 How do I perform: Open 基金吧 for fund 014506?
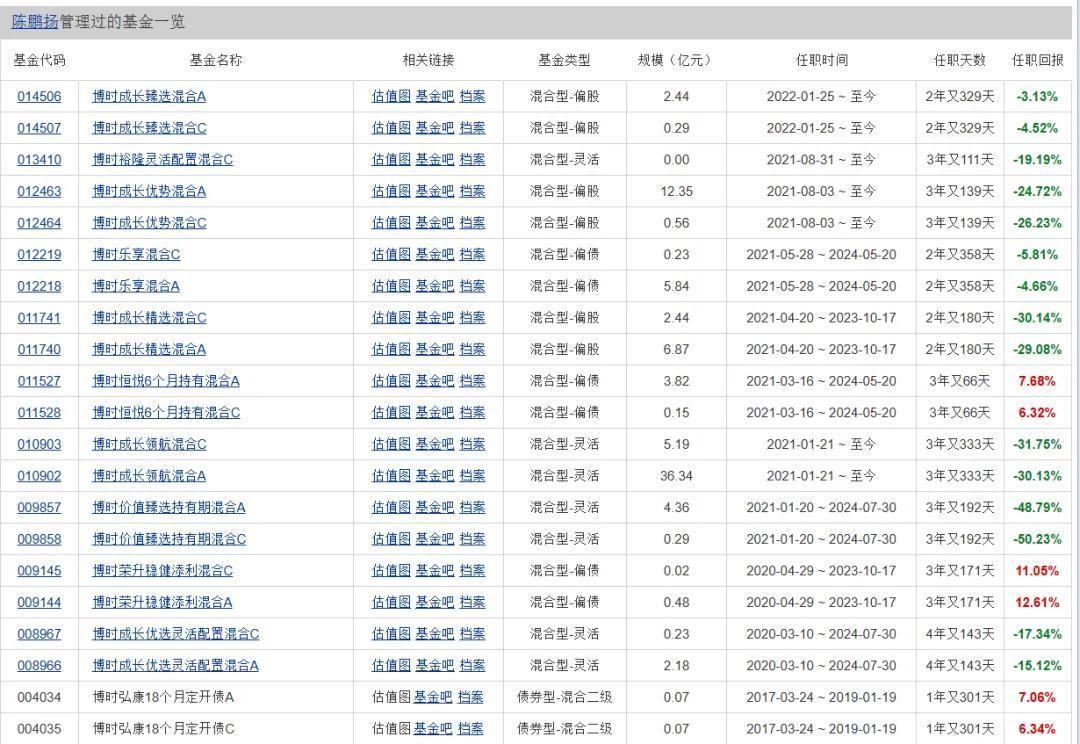pyautogui.click(x=435, y=96)
